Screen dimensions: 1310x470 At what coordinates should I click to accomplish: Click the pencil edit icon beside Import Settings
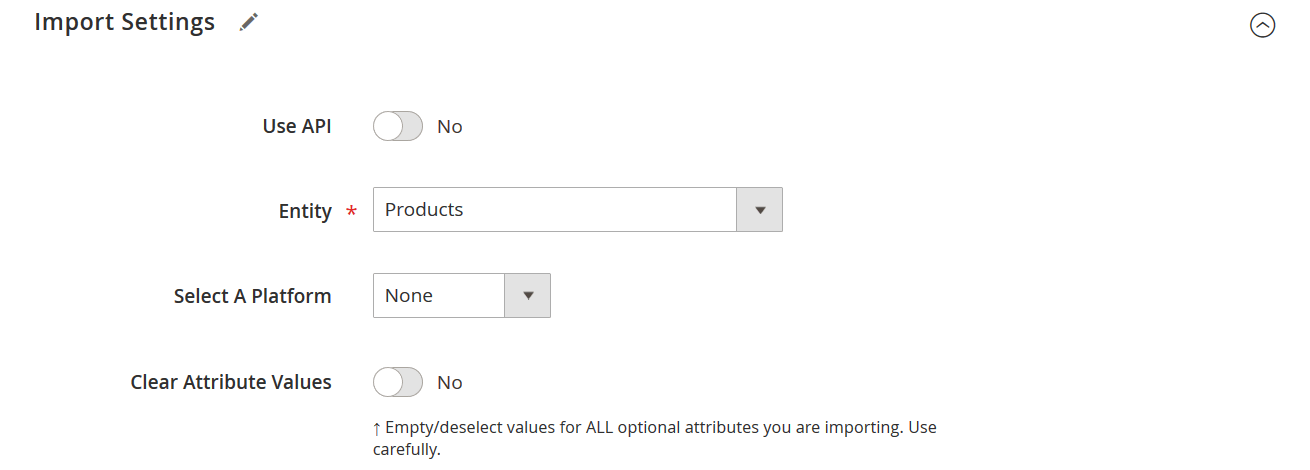[249, 22]
